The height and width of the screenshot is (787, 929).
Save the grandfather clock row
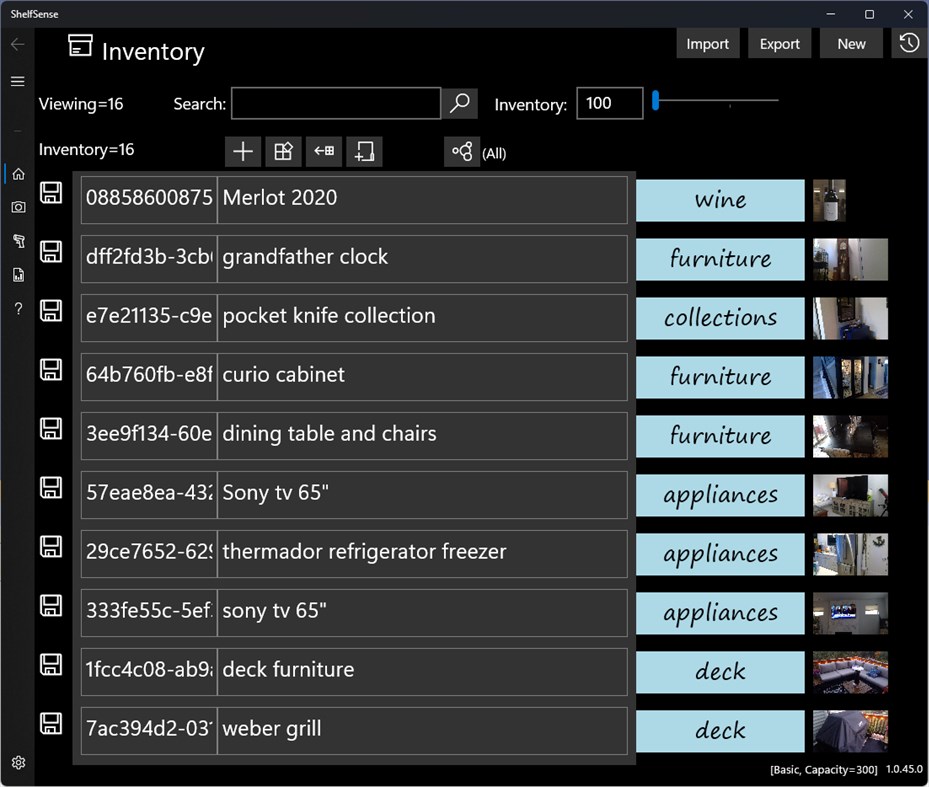[x=51, y=252]
